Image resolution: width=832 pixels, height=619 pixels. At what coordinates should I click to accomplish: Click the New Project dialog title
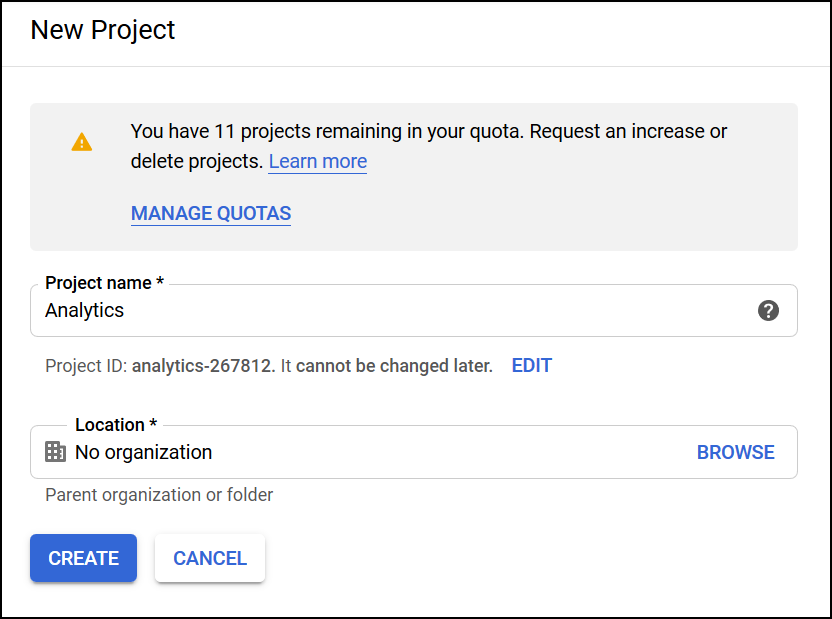pyautogui.click(x=103, y=30)
